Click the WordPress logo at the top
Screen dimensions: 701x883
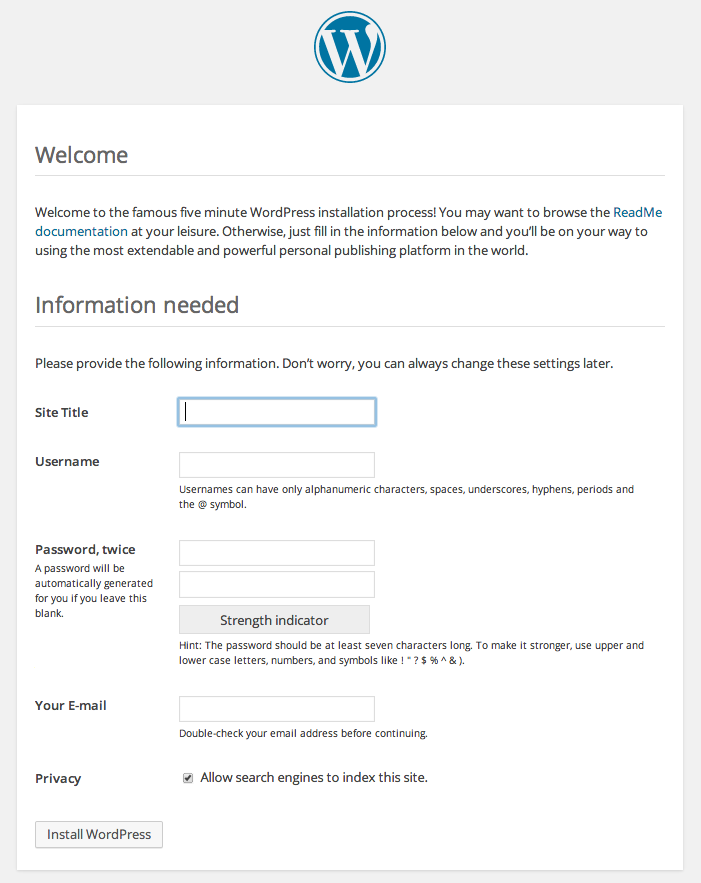pyautogui.click(x=350, y=47)
